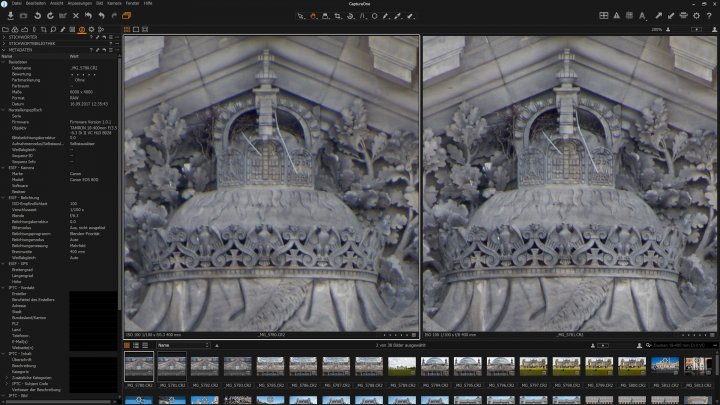720x405 pixels.
Task: Expand the Stichwörter panel
Action: coord(4,37)
